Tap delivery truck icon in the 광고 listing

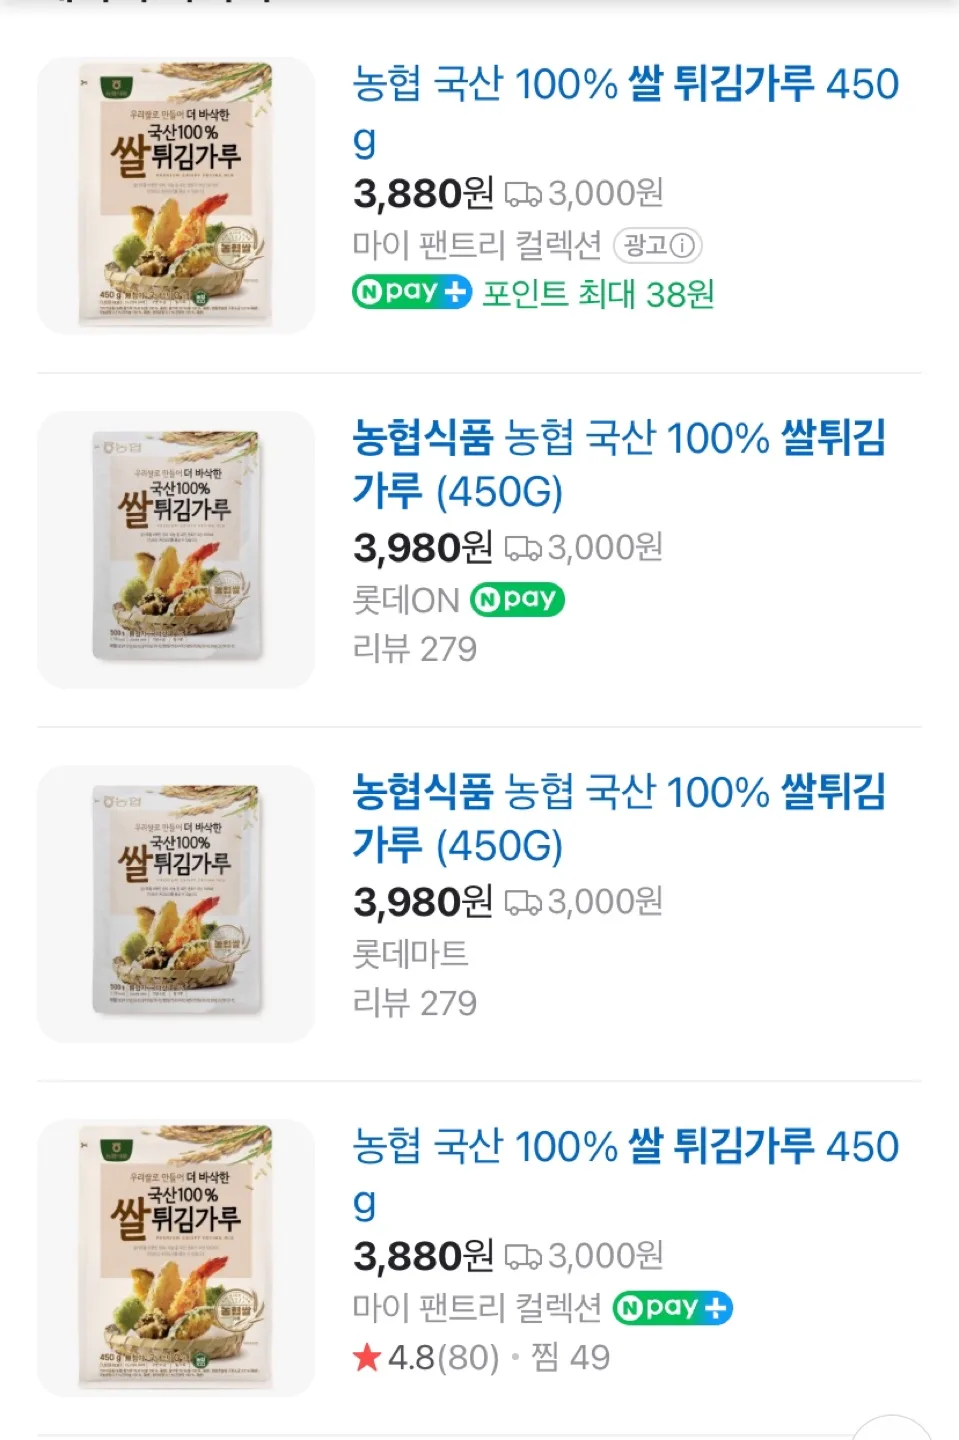click(x=522, y=194)
